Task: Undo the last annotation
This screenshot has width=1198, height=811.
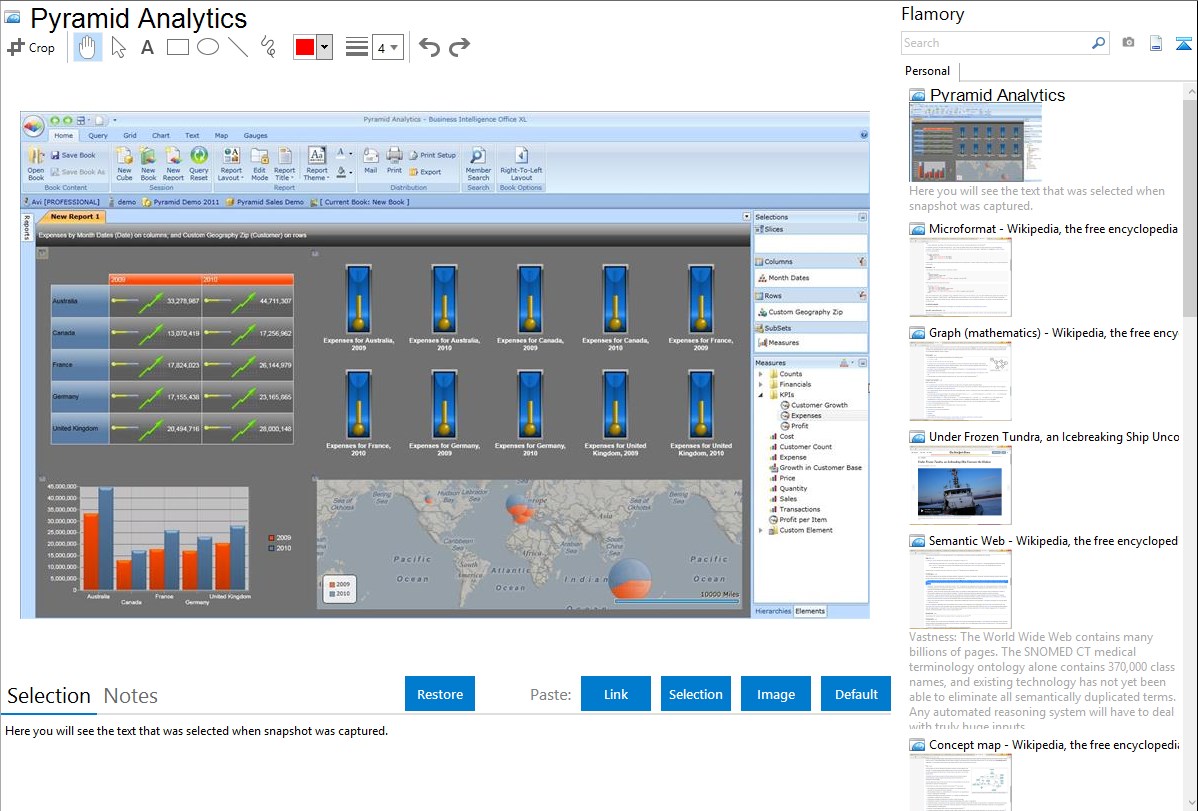Action: (x=429, y=47)
